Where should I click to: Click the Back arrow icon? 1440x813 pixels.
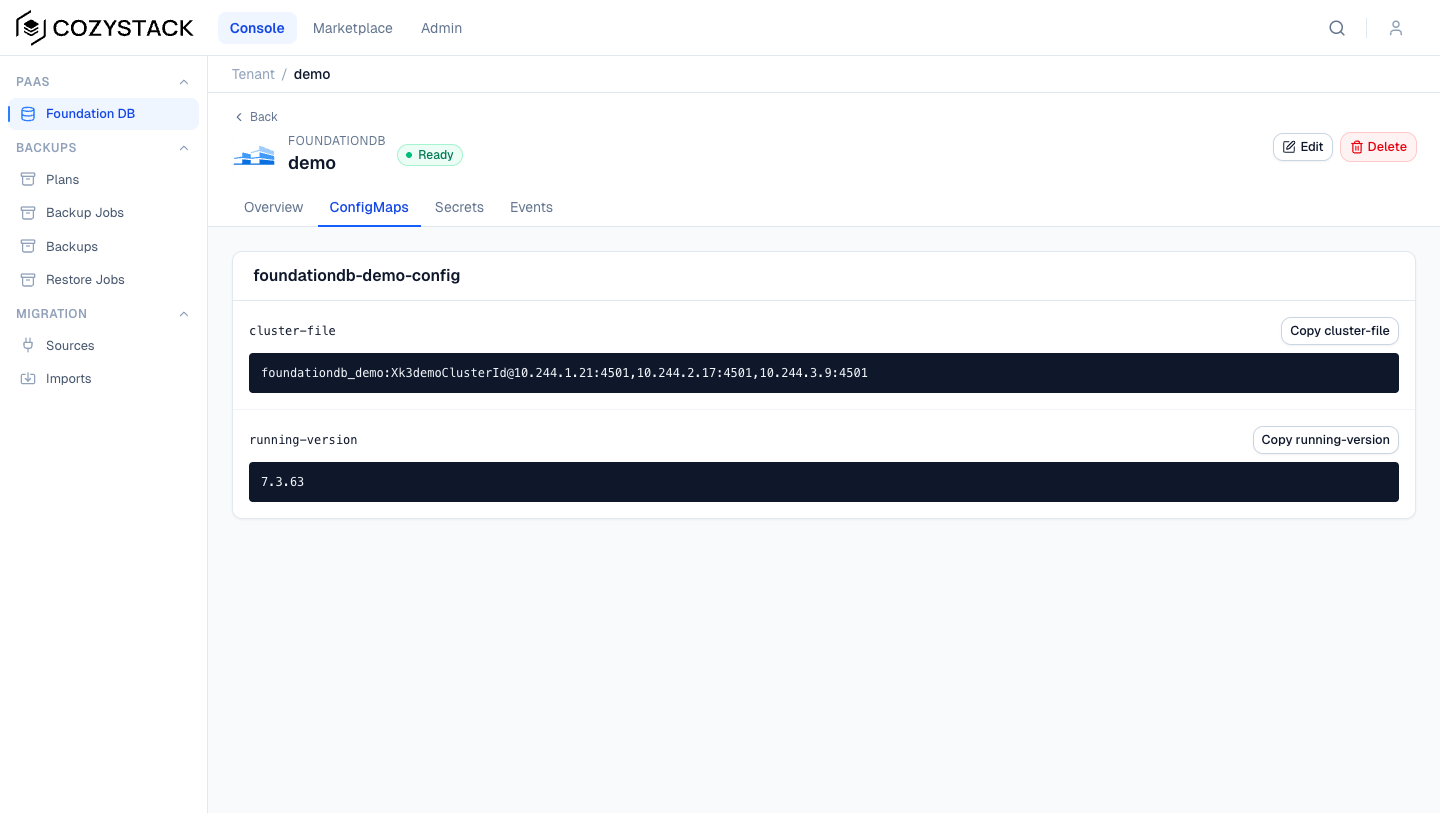click(x=239, y=117)
